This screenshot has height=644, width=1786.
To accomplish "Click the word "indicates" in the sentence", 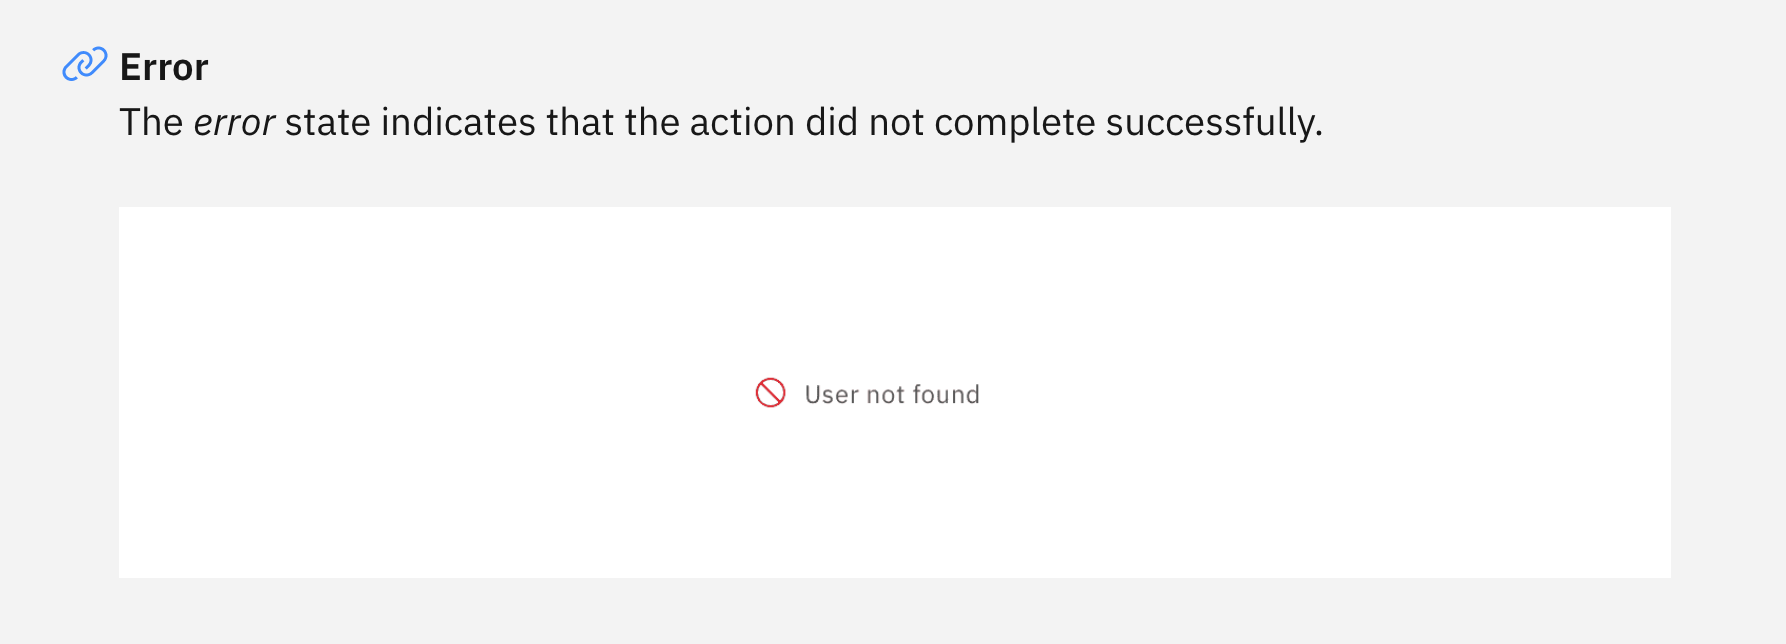I will pos(459,123).
